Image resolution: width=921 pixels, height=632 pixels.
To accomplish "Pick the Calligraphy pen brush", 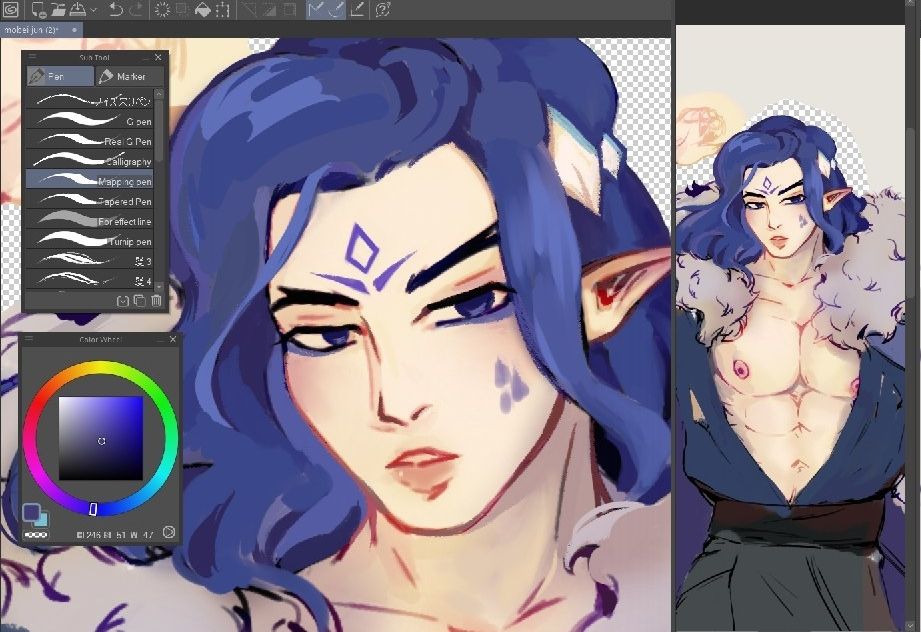I will 89,161.
